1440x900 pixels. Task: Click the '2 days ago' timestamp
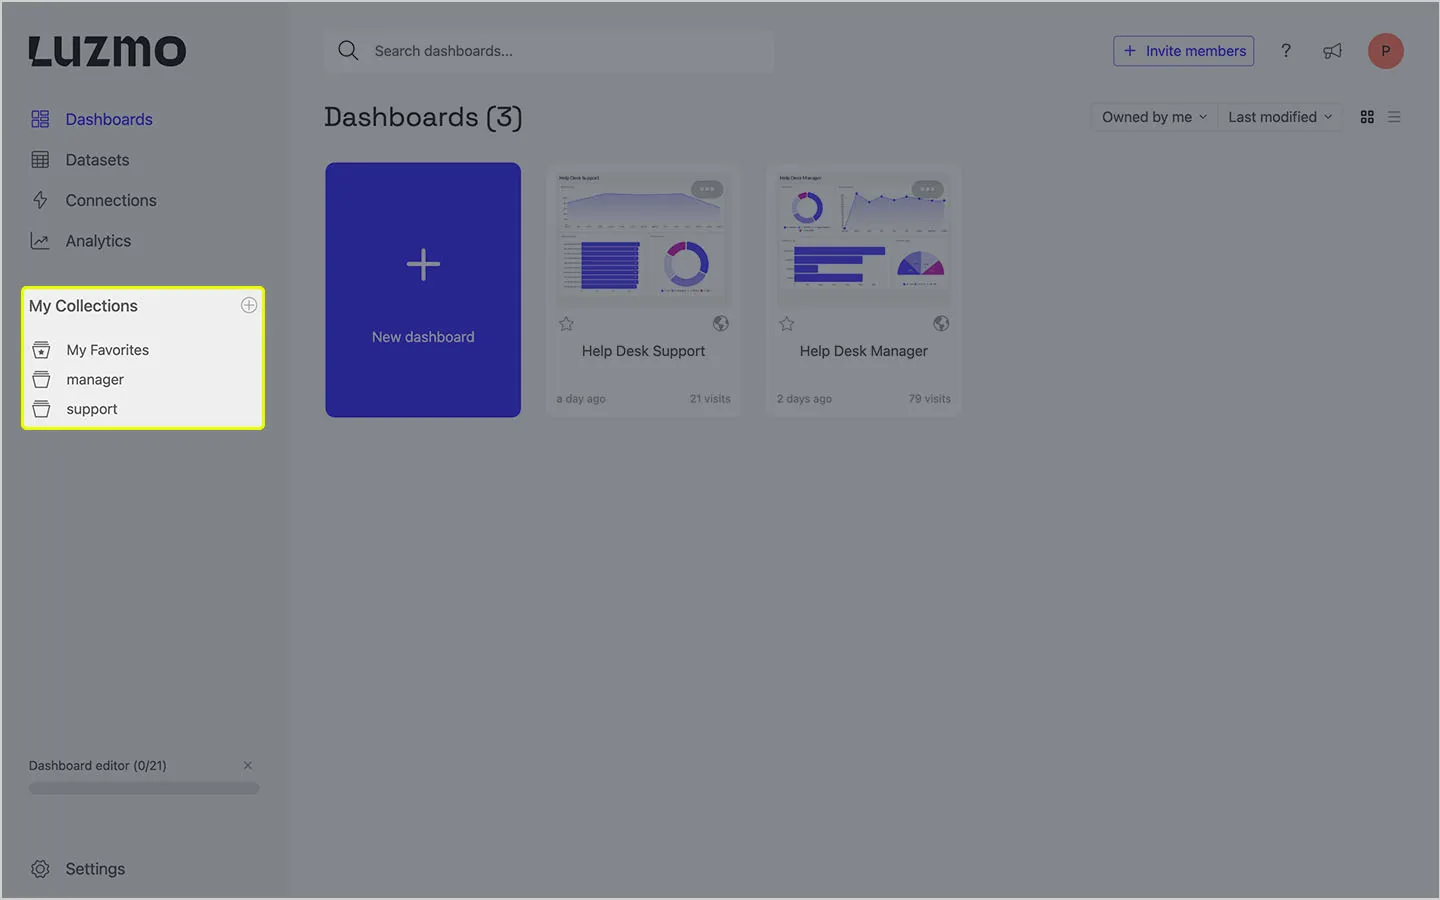coord(804,399)
